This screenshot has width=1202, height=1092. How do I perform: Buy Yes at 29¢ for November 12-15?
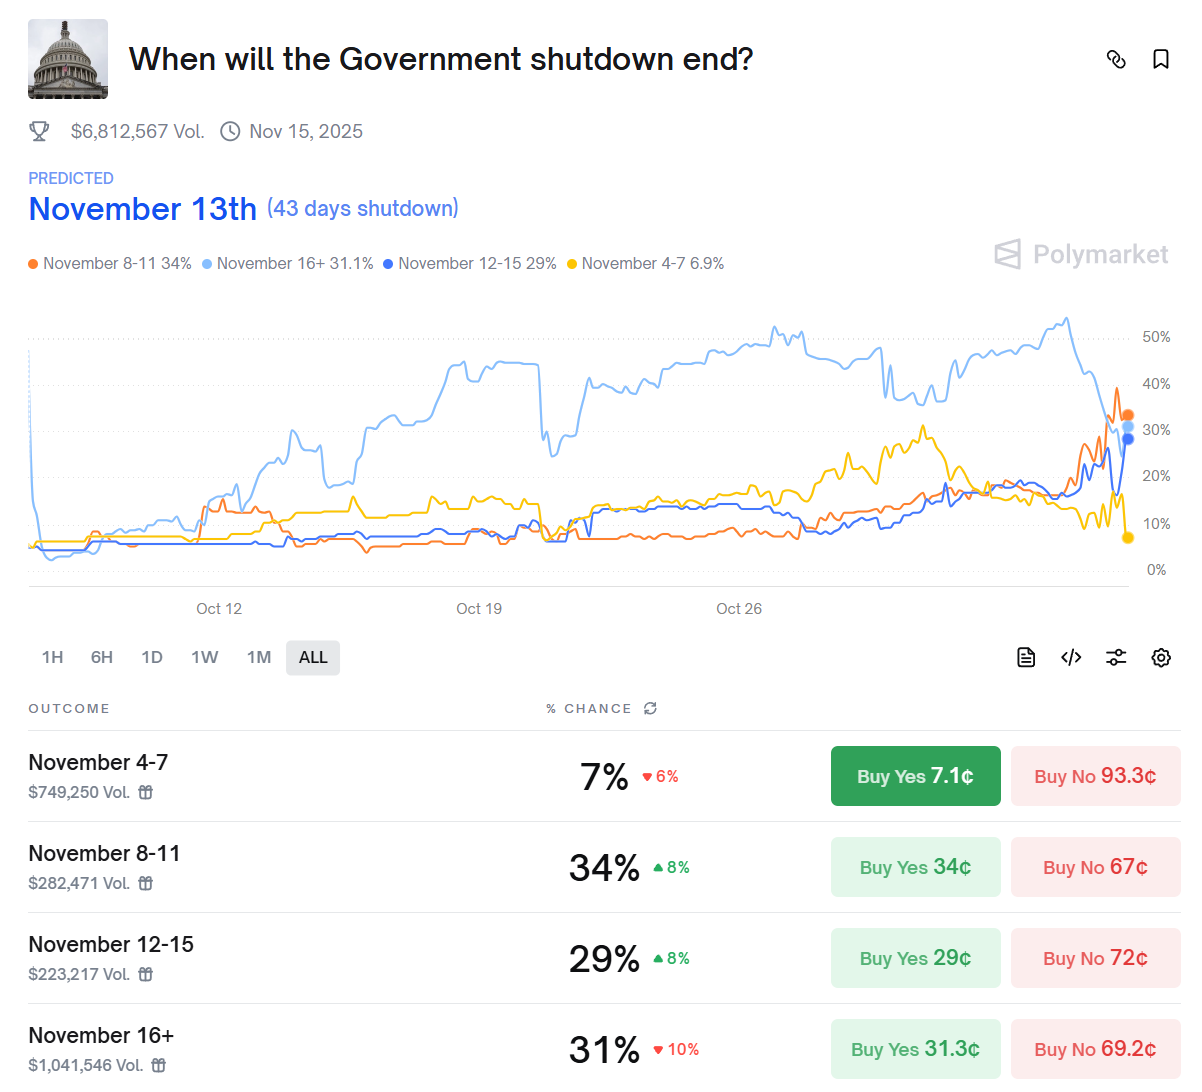(x=915, y=958)
